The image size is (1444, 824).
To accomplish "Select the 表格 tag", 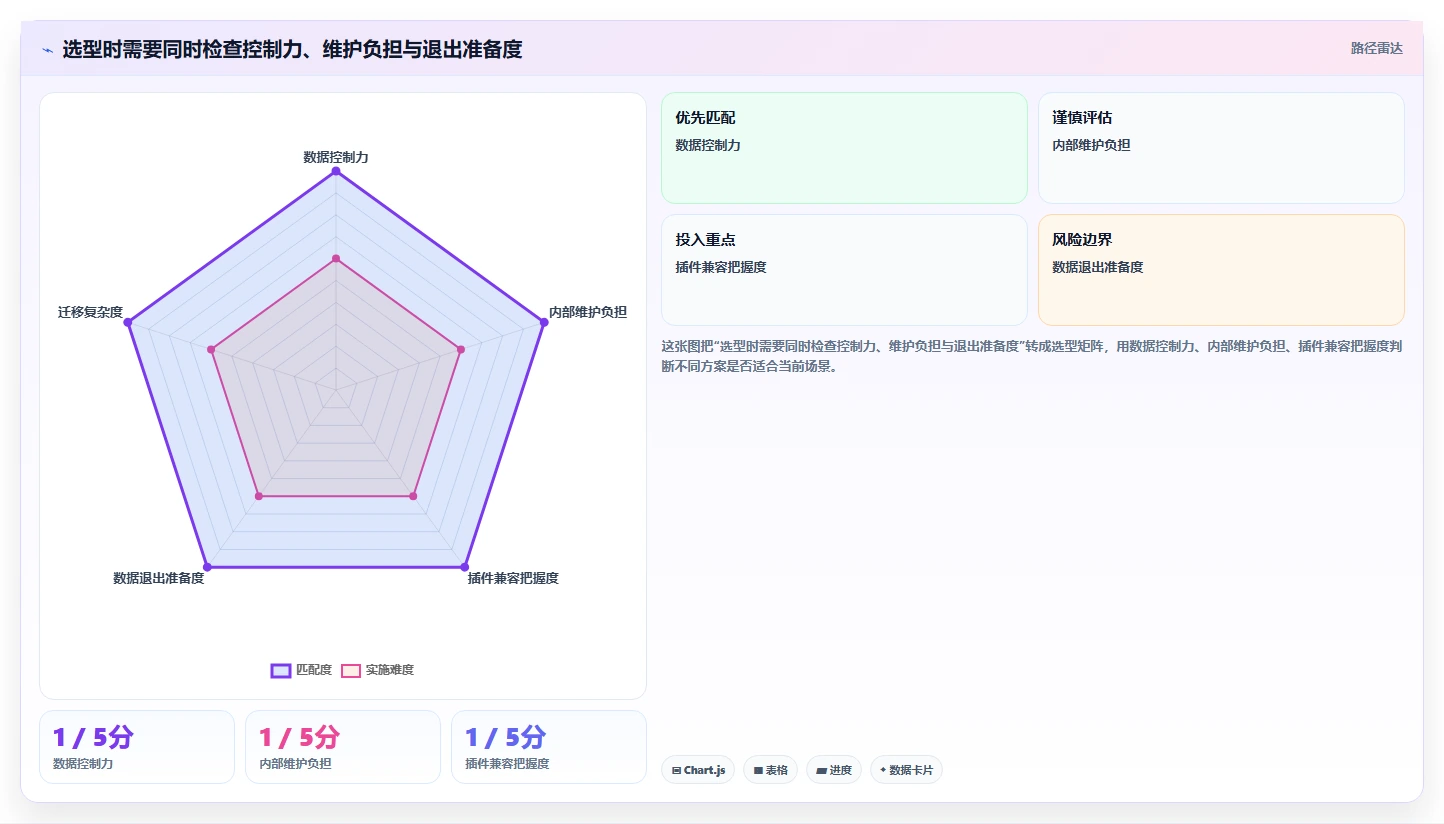I will click(x=770, y=770).
